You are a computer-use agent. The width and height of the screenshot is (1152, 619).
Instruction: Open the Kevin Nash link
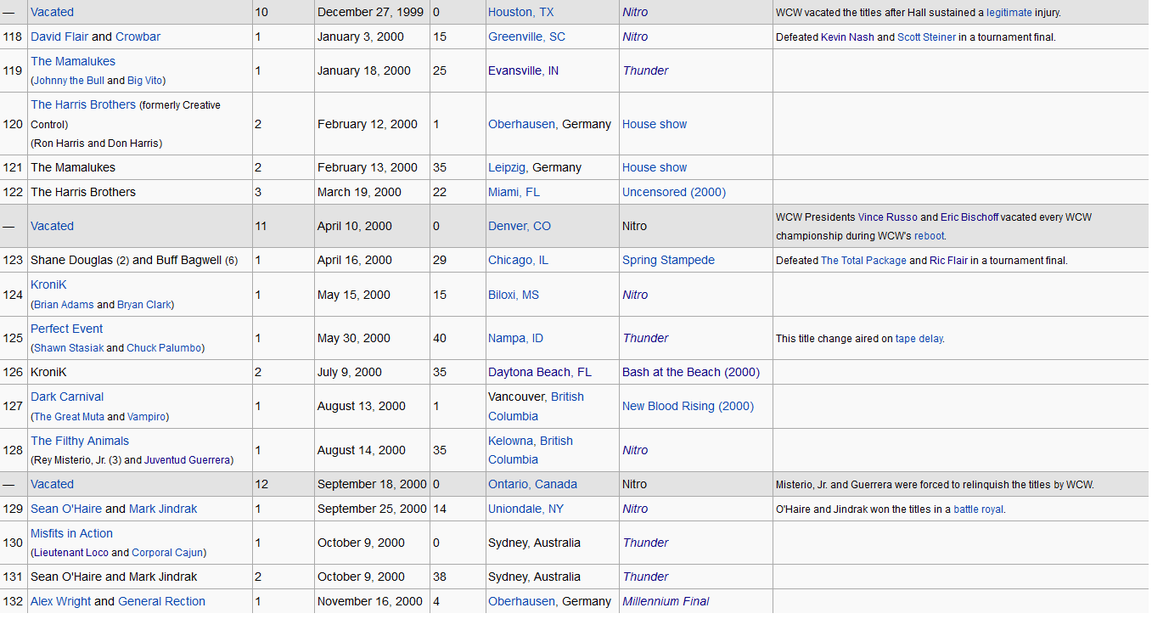point(847,37)
